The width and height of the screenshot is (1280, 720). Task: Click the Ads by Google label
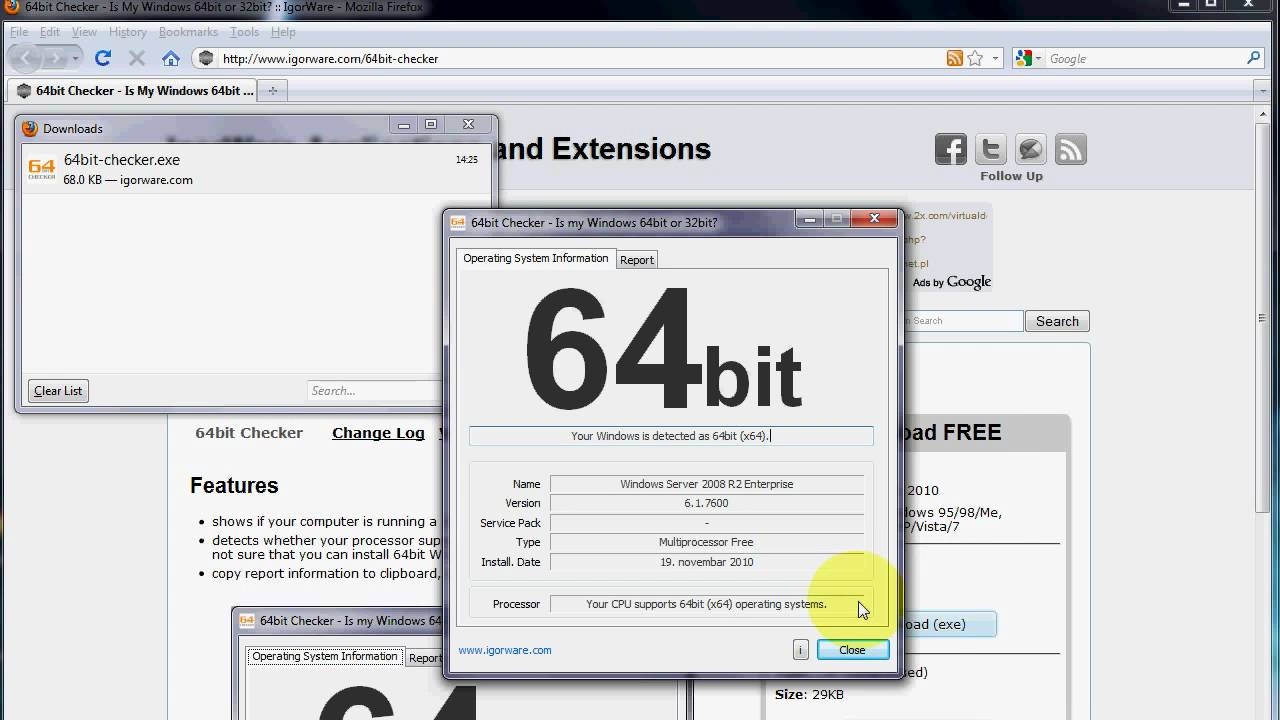952,282
